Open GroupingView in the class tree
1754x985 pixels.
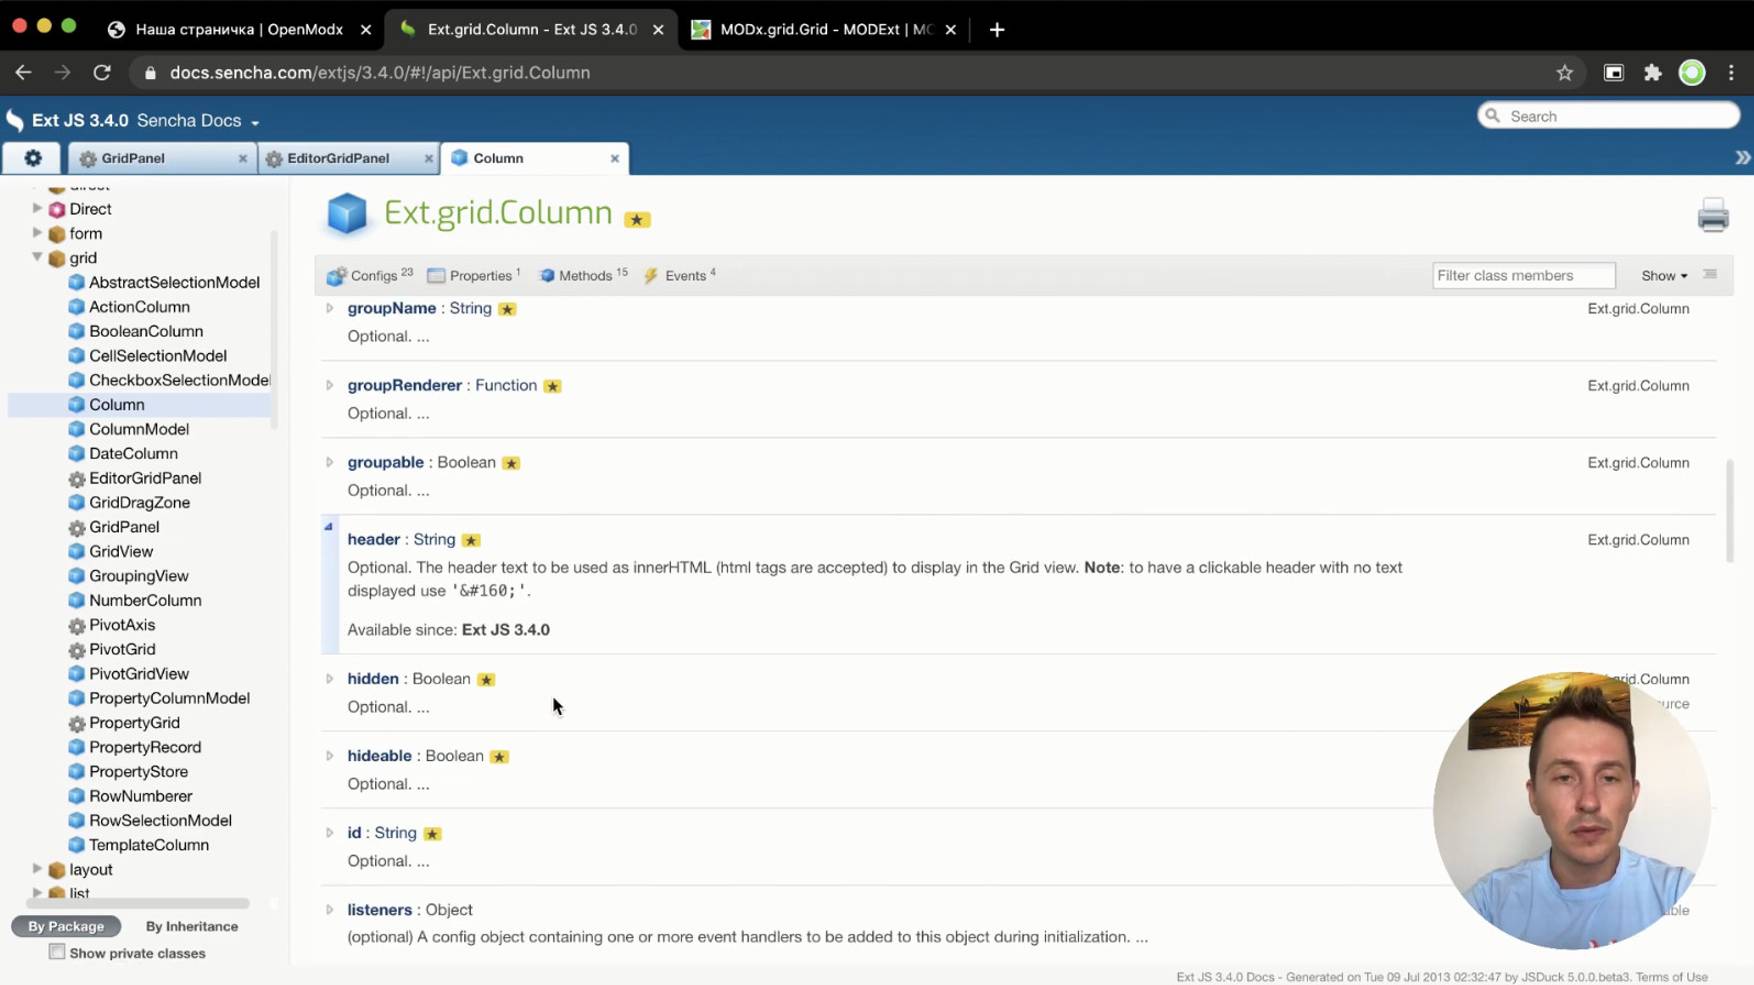[x=138, y=576]
